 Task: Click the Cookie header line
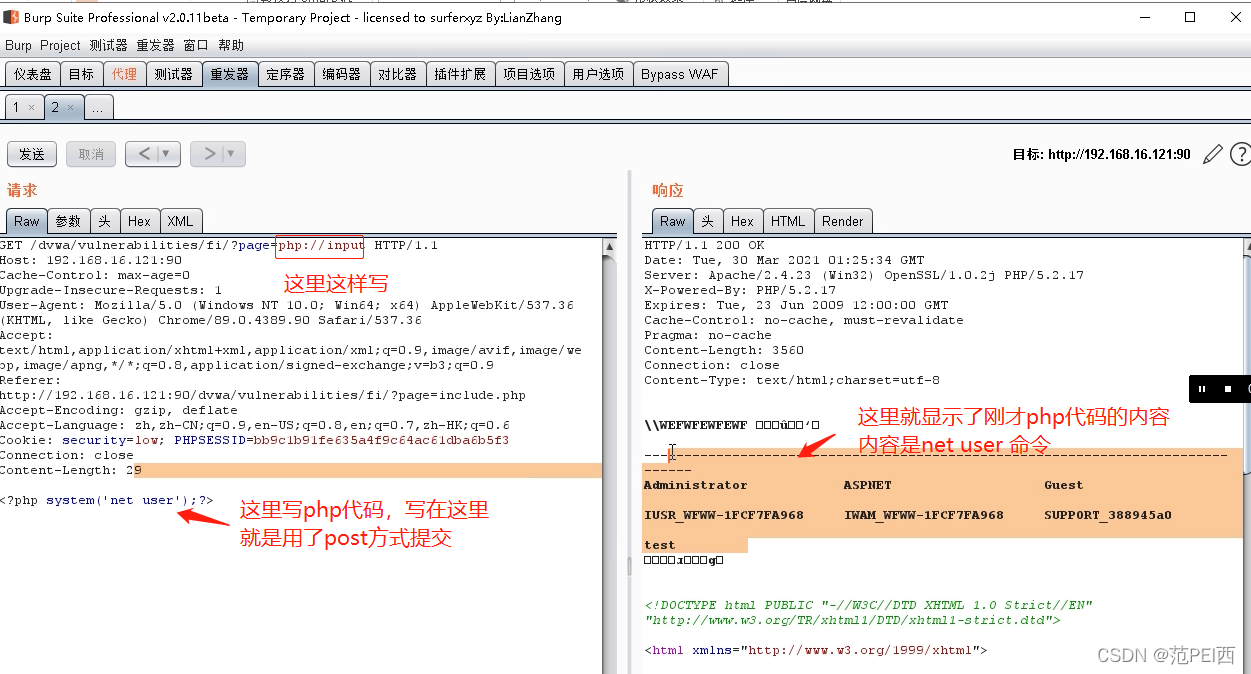pos(255,440)
